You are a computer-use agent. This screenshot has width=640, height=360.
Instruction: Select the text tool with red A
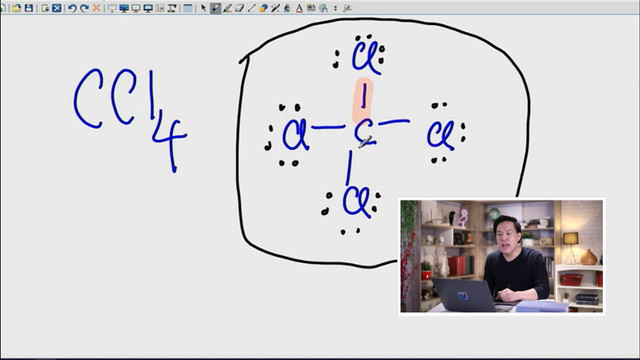(299, 8)
